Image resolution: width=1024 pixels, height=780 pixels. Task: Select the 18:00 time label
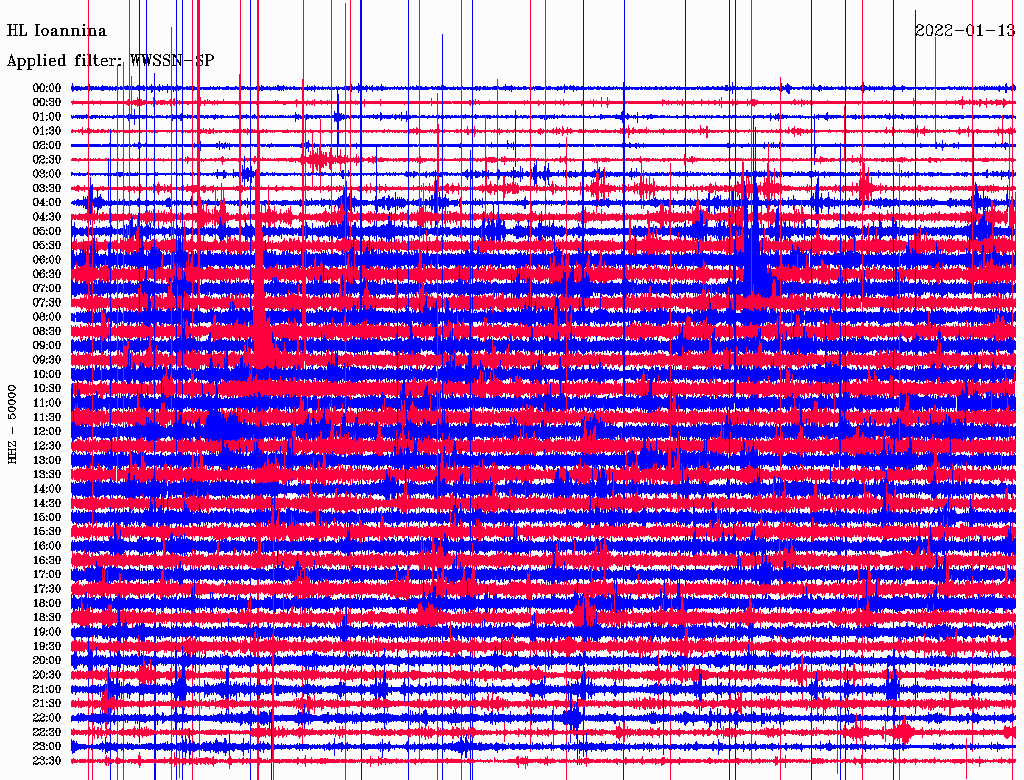47,604
